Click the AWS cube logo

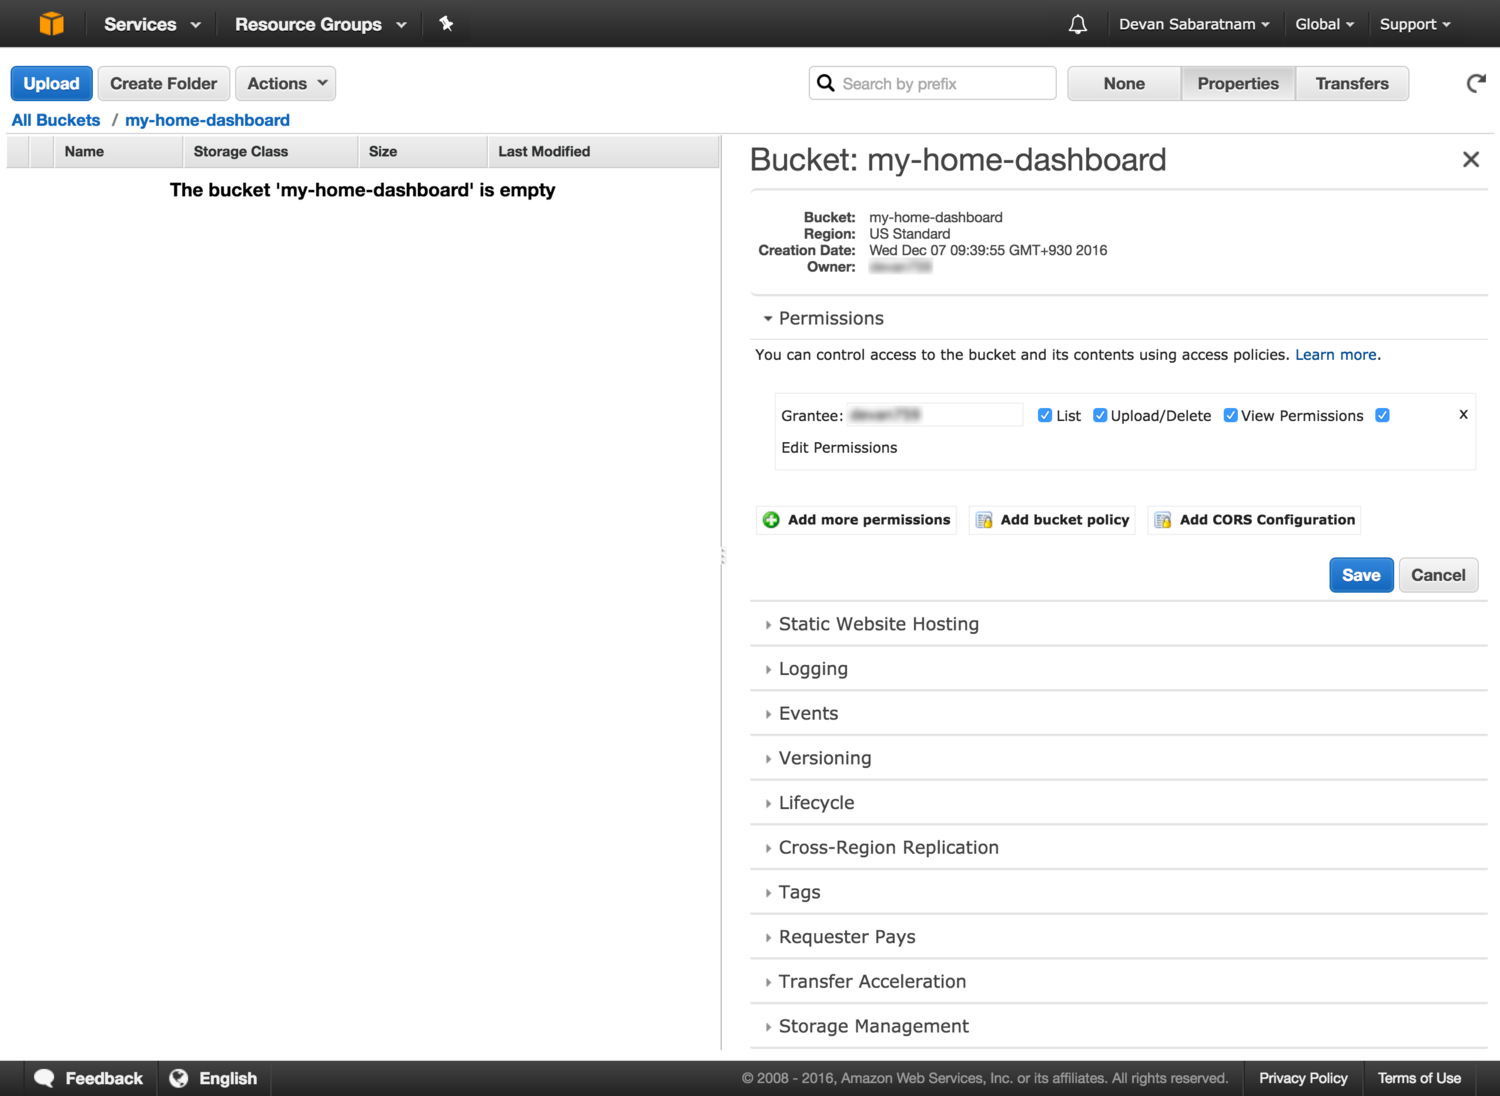[x=51, y=23]
